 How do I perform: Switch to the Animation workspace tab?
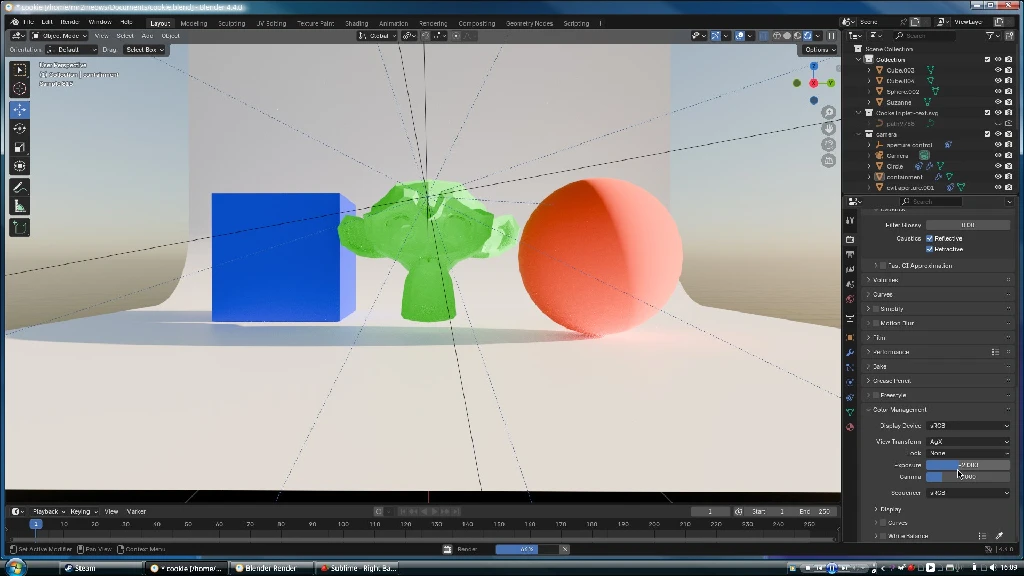point(393,23)
